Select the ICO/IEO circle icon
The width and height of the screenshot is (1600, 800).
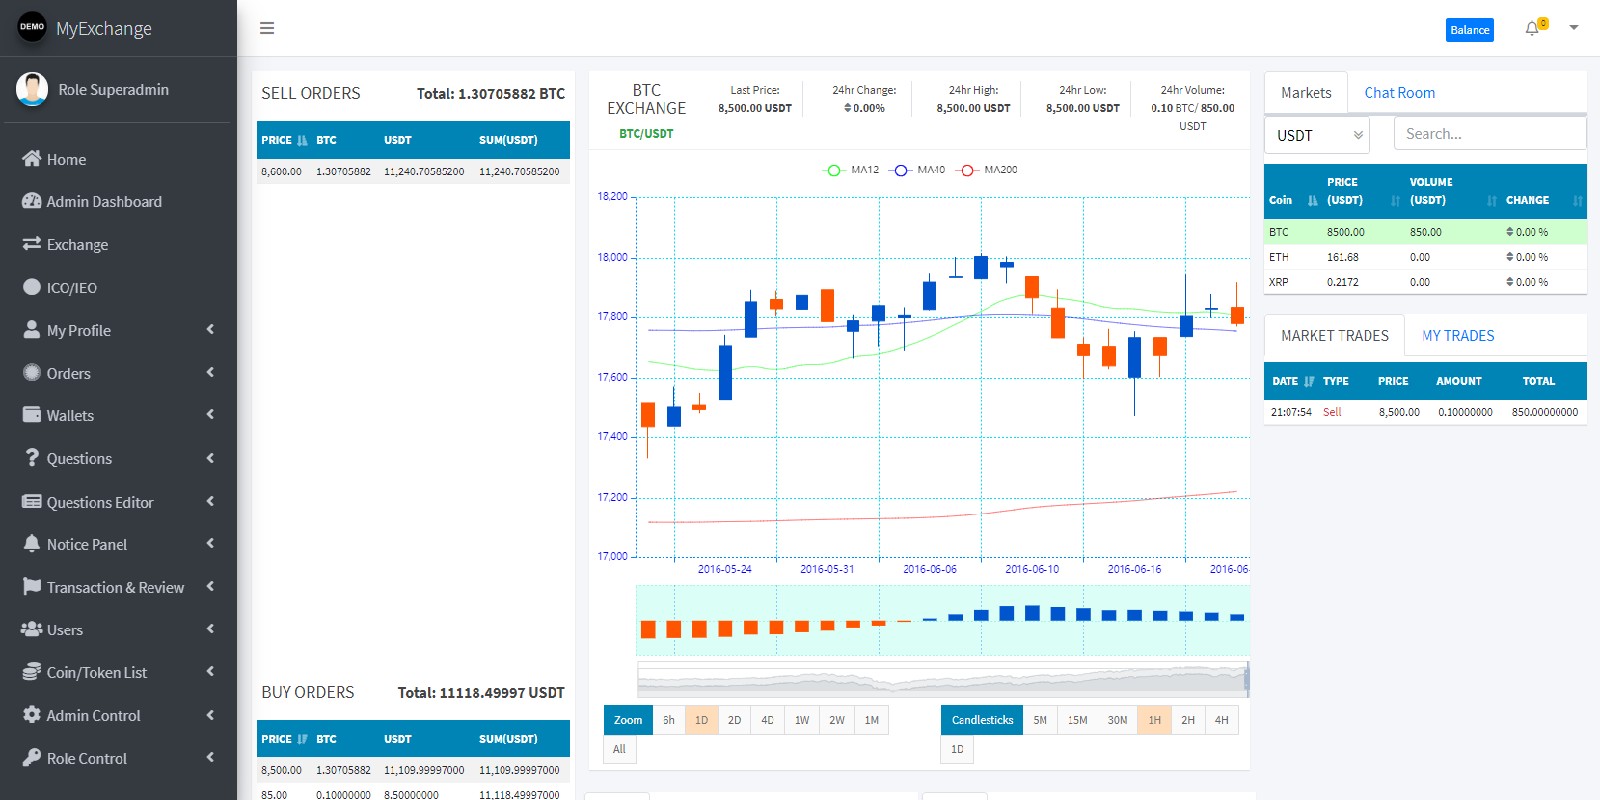tap(32, 287)
